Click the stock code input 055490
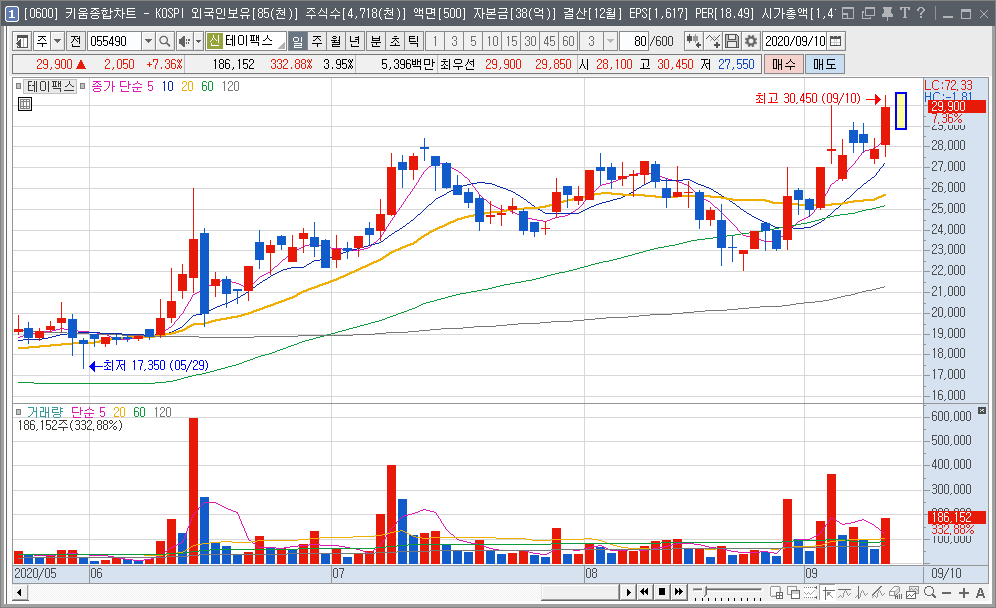 [114, 41]
